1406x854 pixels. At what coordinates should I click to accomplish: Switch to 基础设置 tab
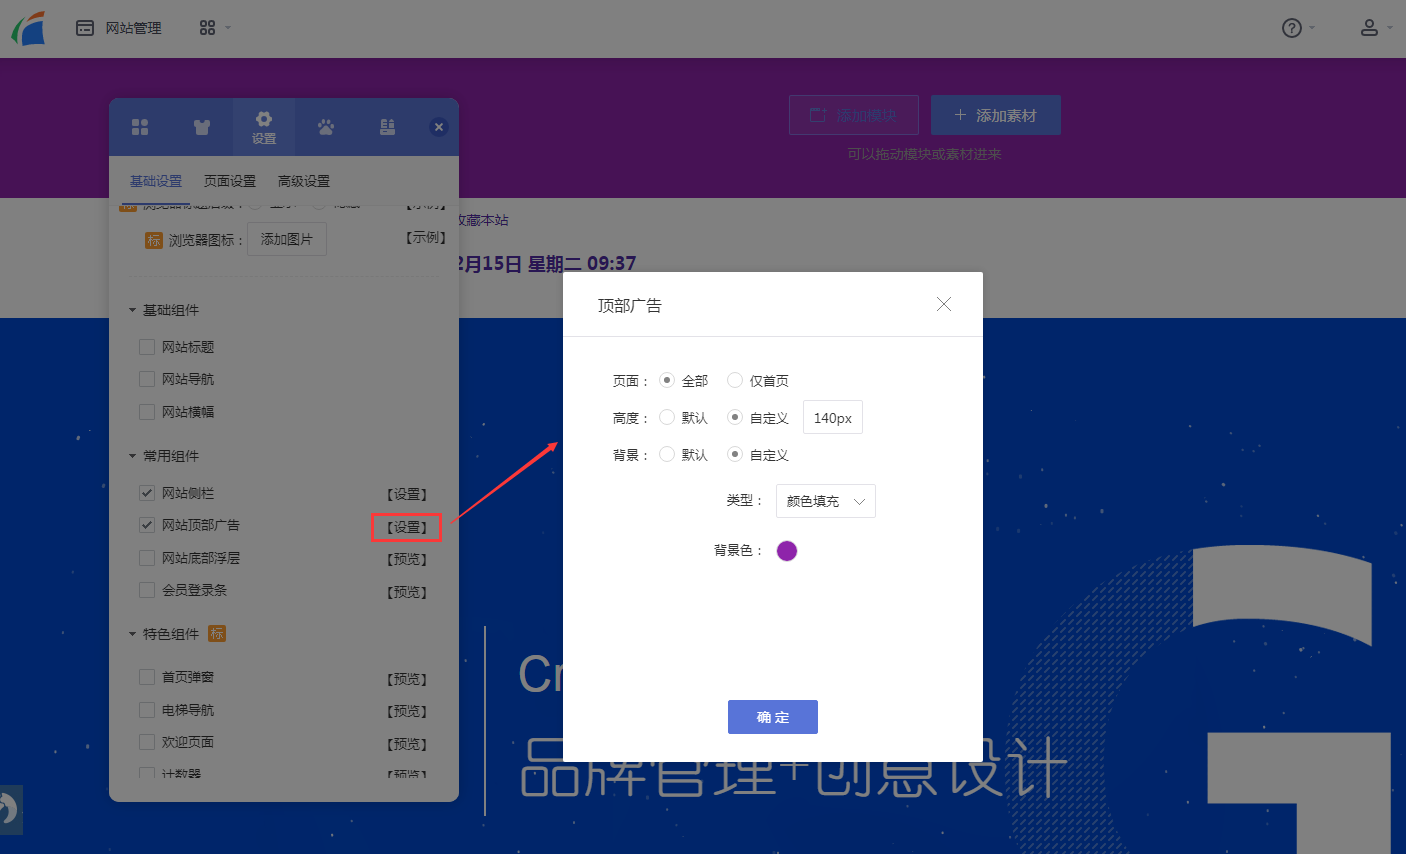156,181
